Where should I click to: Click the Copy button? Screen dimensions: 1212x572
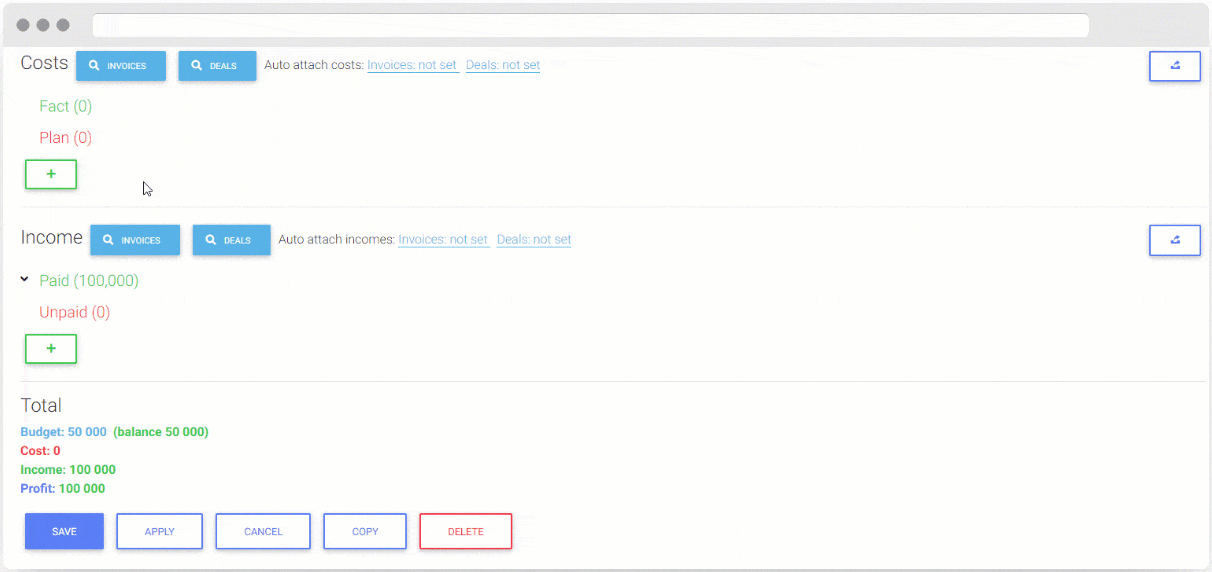click(x=365, y=531)
